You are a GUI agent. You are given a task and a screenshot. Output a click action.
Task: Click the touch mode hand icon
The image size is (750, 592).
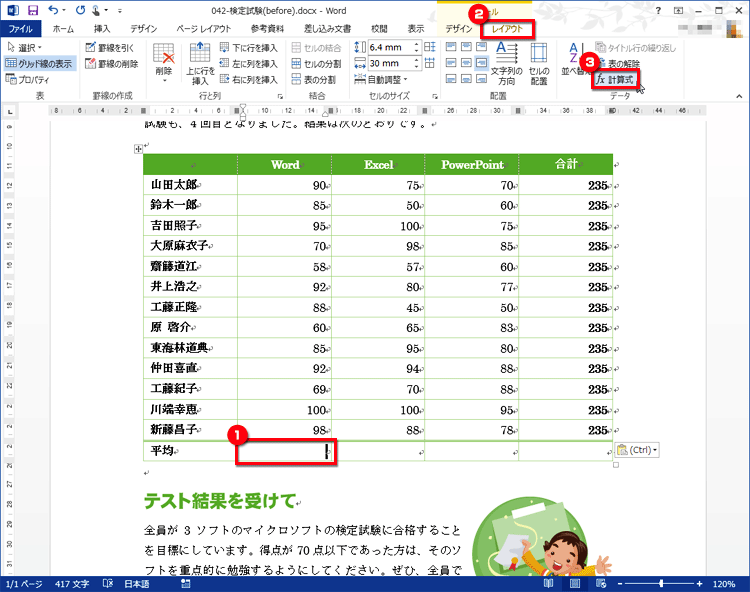[x=96, y=10]
